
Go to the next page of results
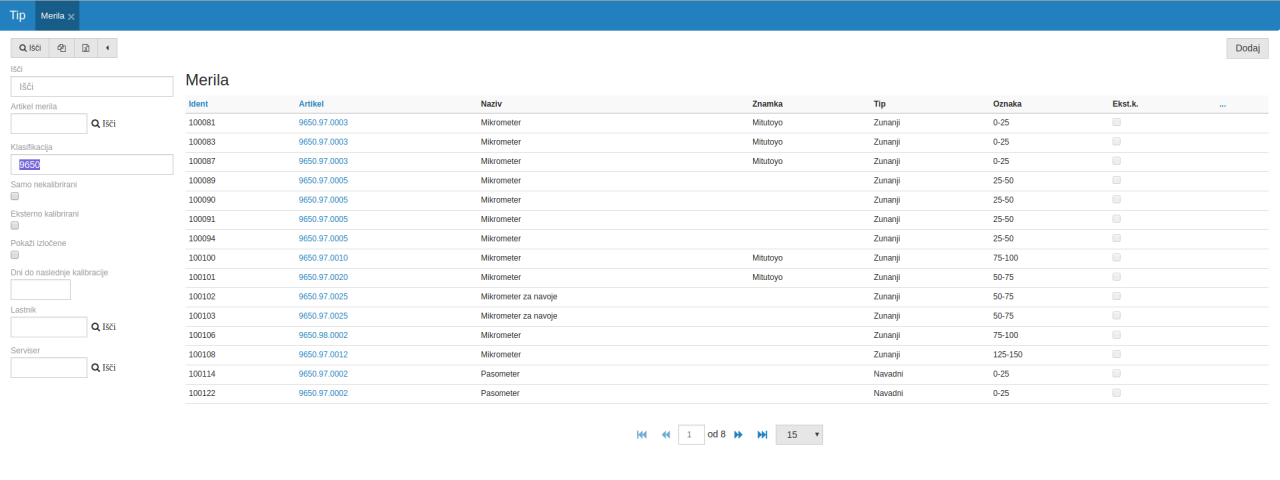(x=739, y=435)
